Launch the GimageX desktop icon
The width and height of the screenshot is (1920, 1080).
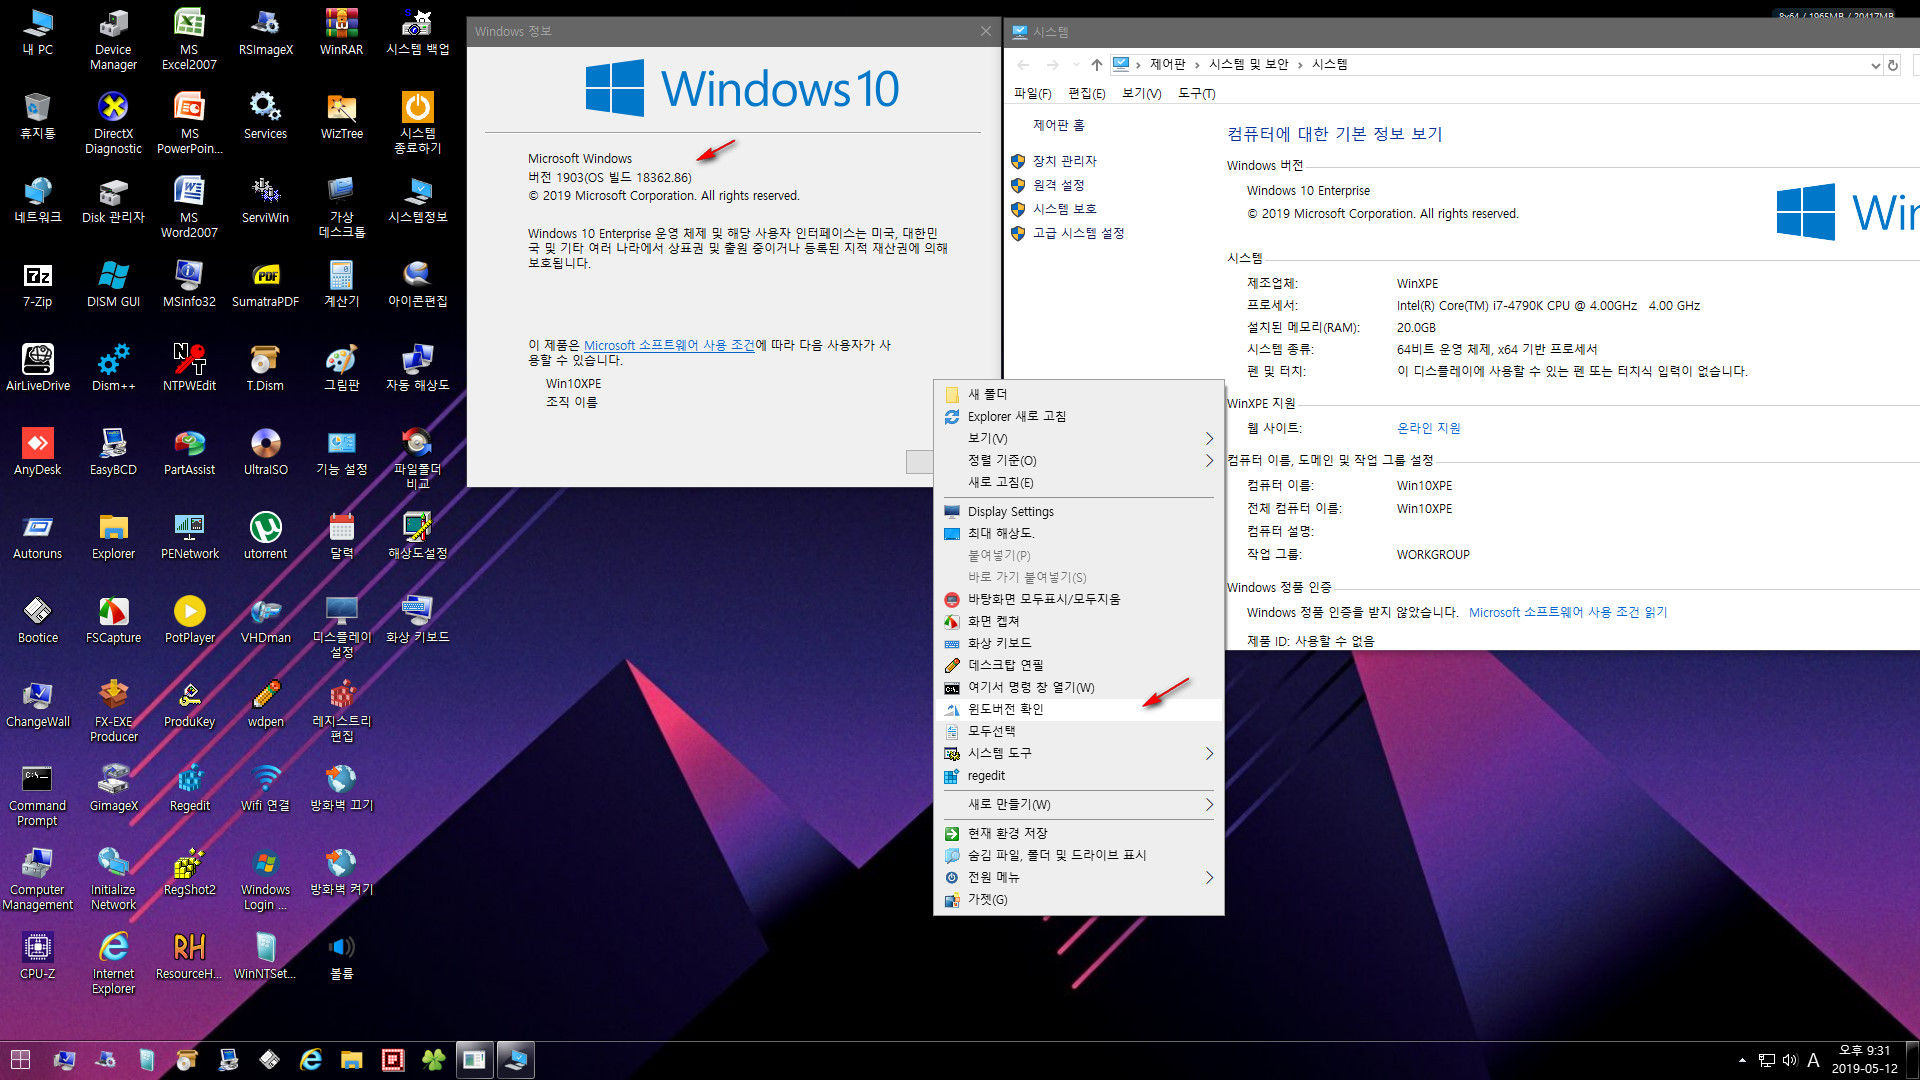pyautogui.click(x=113, y=789)
